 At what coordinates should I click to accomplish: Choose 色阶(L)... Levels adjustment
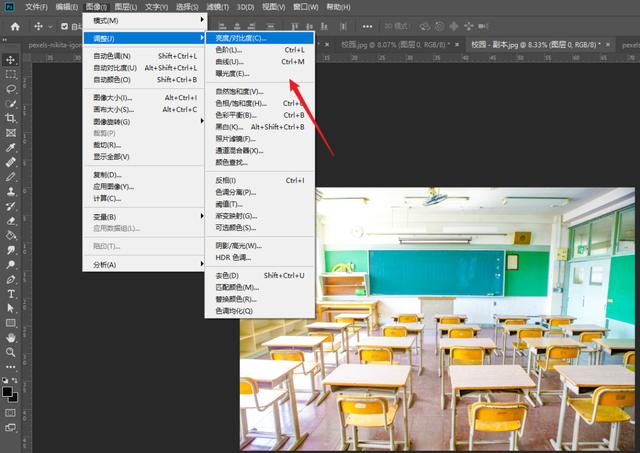pos(260,50)
